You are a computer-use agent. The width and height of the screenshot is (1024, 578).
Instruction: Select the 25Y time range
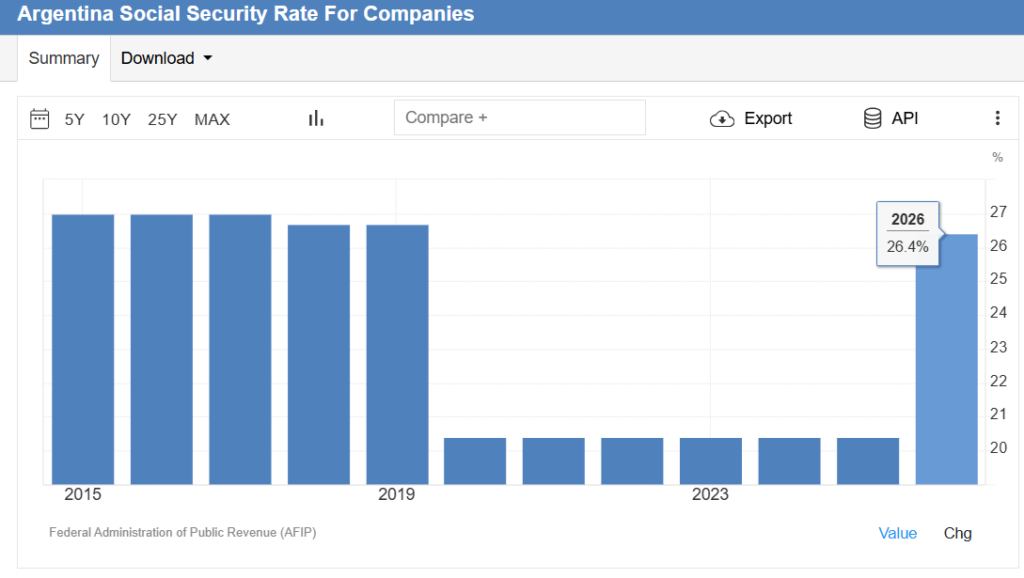click(162, 119)
